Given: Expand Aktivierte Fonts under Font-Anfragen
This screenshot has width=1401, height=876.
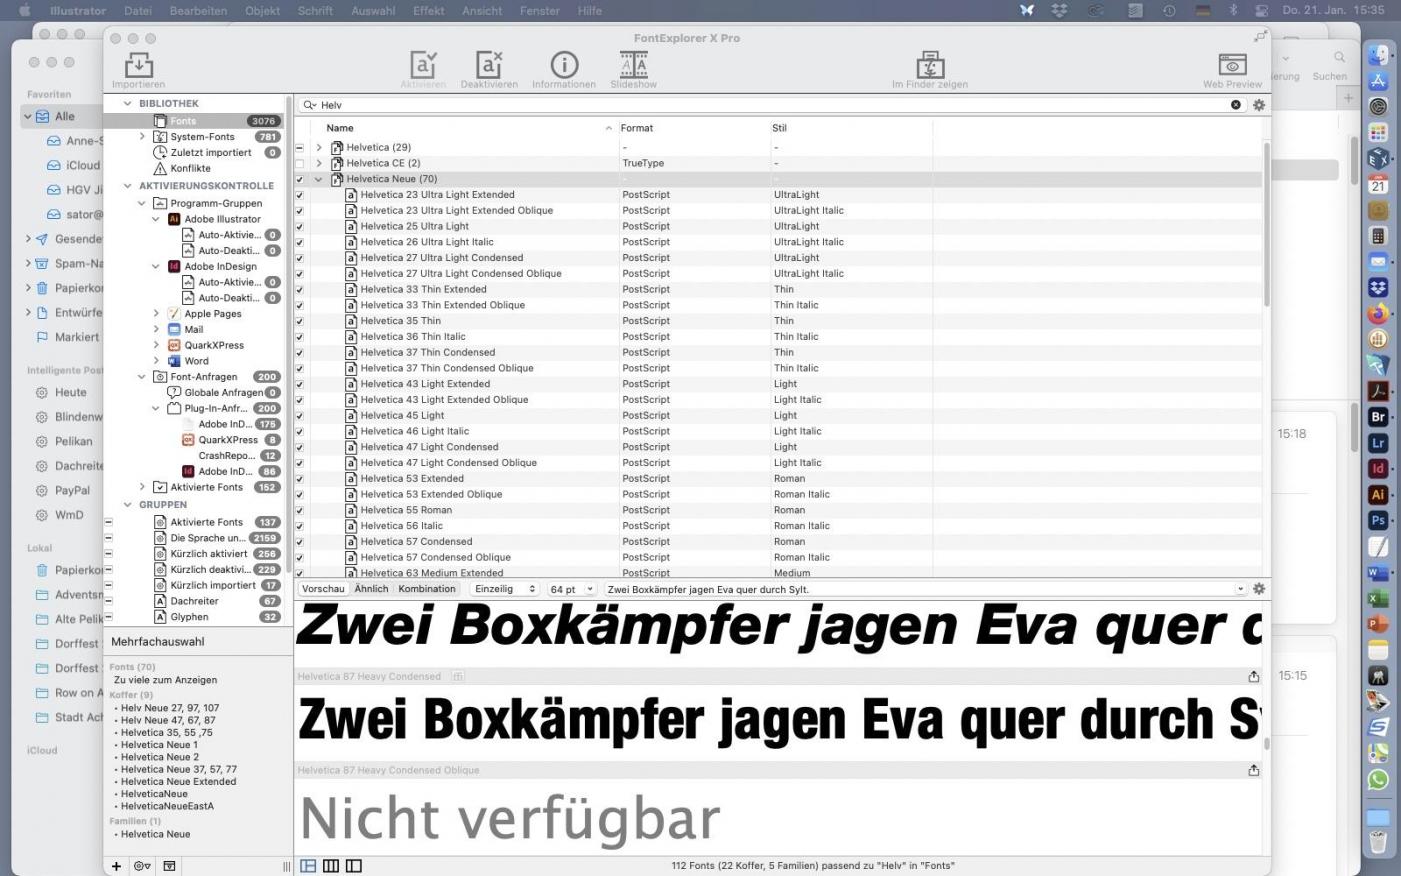Looking at the screenshot, I should pyautogui.click(x=141, y=487).
